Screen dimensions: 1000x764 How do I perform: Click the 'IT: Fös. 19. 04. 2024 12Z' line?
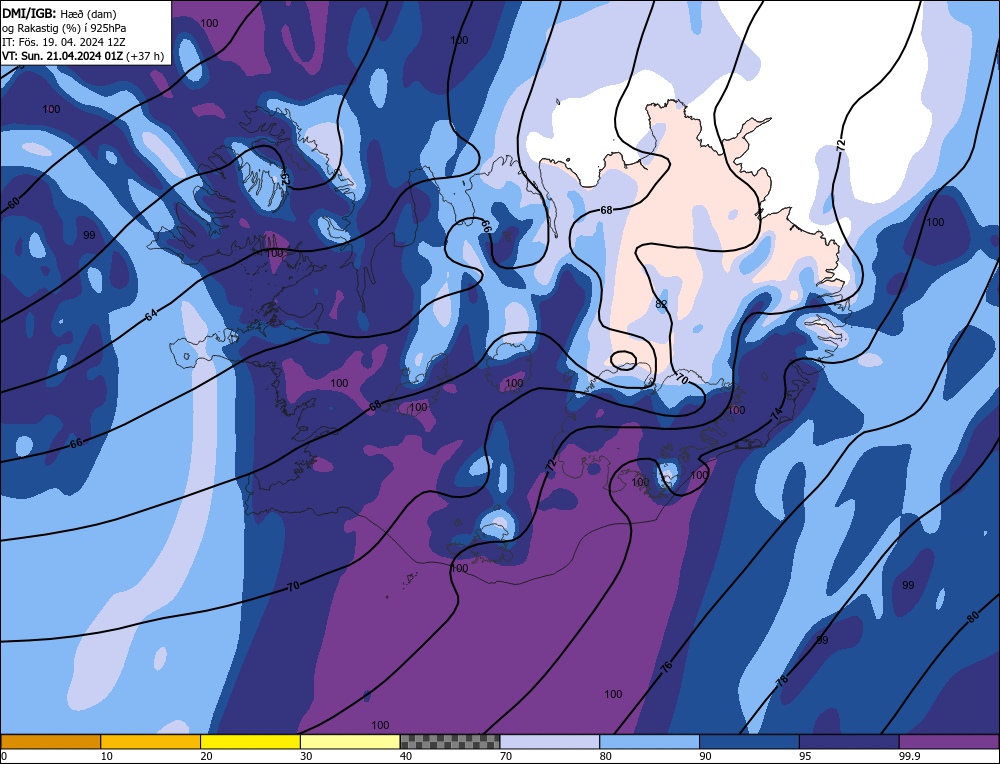coord(64,41)
